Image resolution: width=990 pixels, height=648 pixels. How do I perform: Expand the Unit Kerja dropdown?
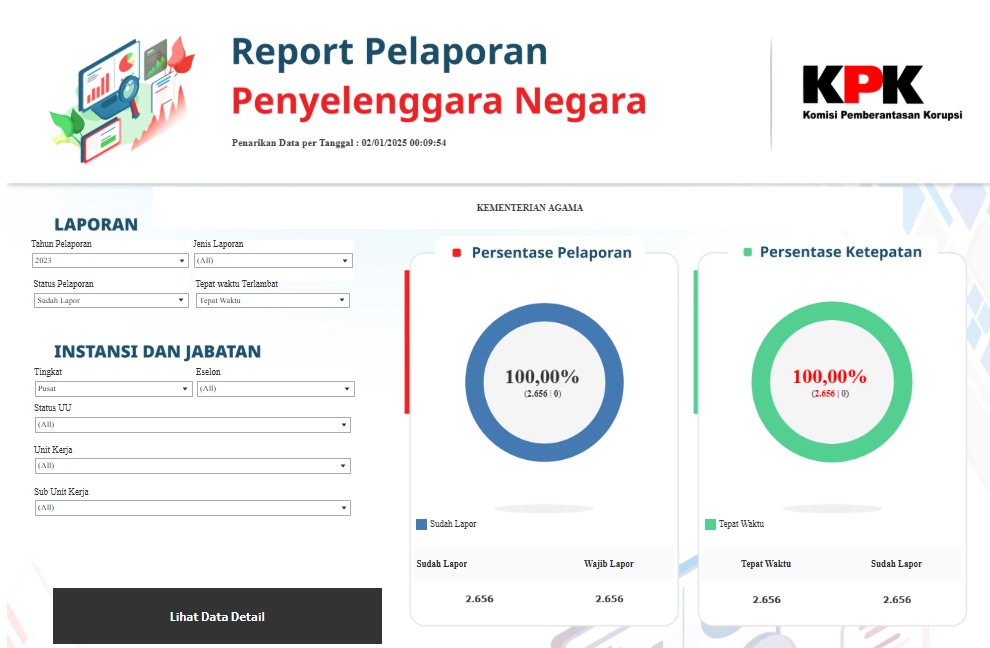point(190,465)
